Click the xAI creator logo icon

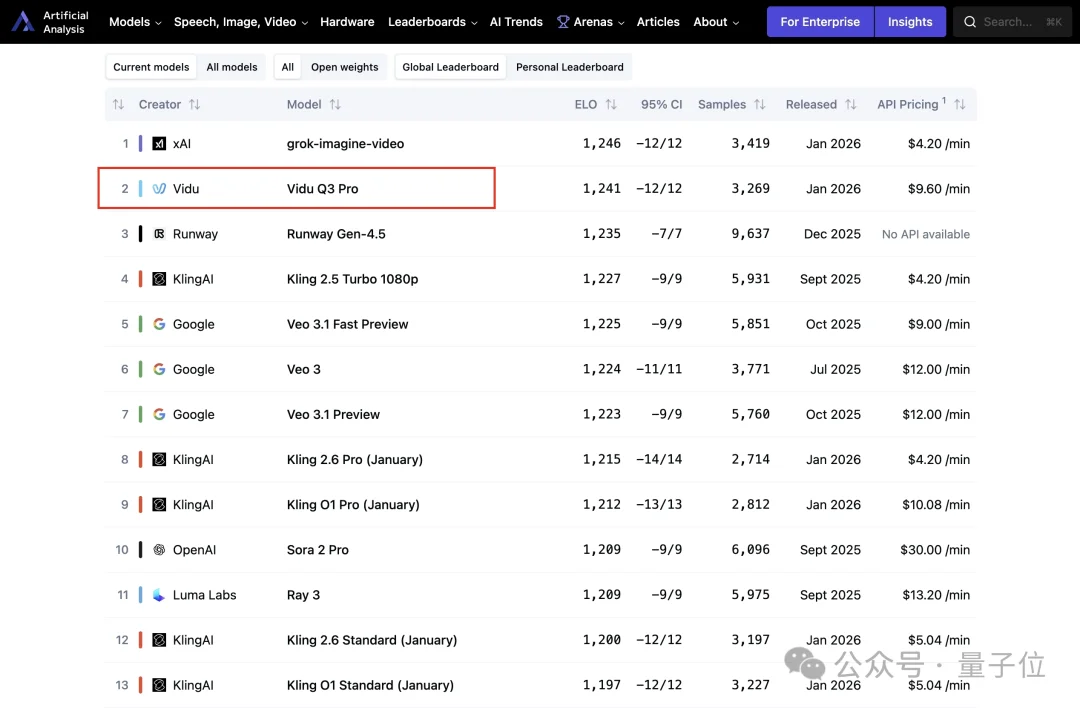point(159,144)
